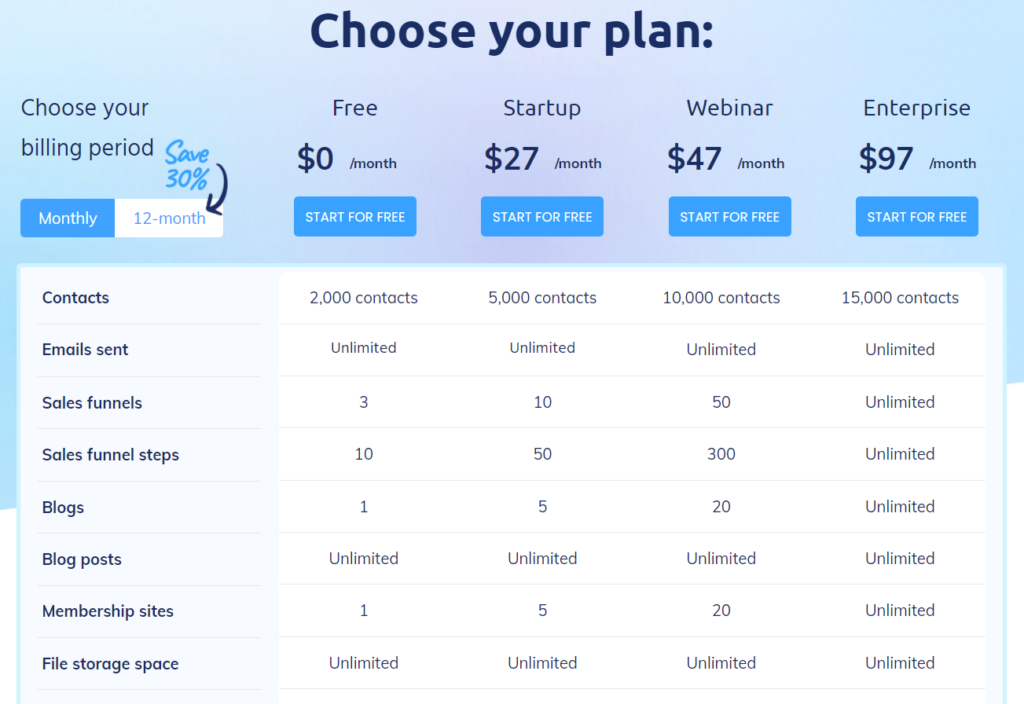The image size is (1024, 704).
Task: Click Start For Free under the Startup plan
Action: (x=542, y=216)
